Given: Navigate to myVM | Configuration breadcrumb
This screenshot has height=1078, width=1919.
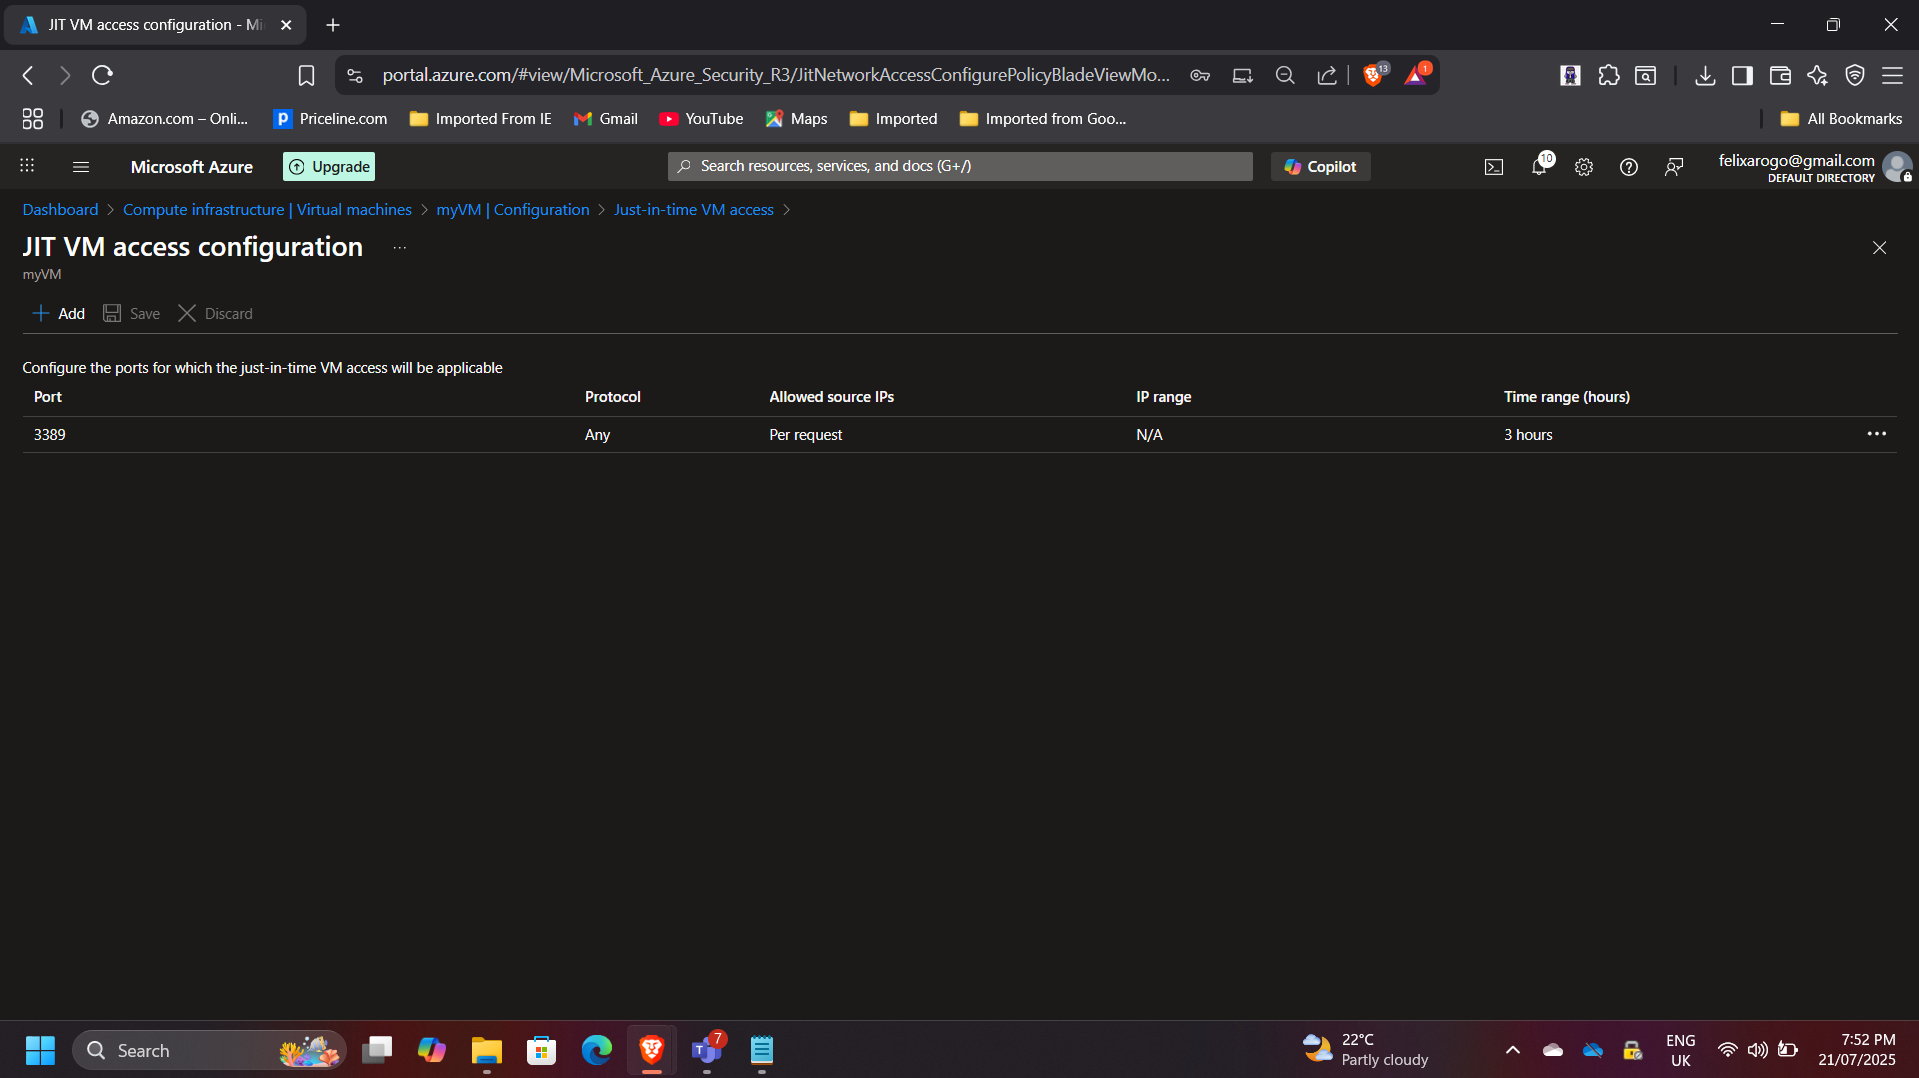Looking at the screenshot, I should (512, 210).
